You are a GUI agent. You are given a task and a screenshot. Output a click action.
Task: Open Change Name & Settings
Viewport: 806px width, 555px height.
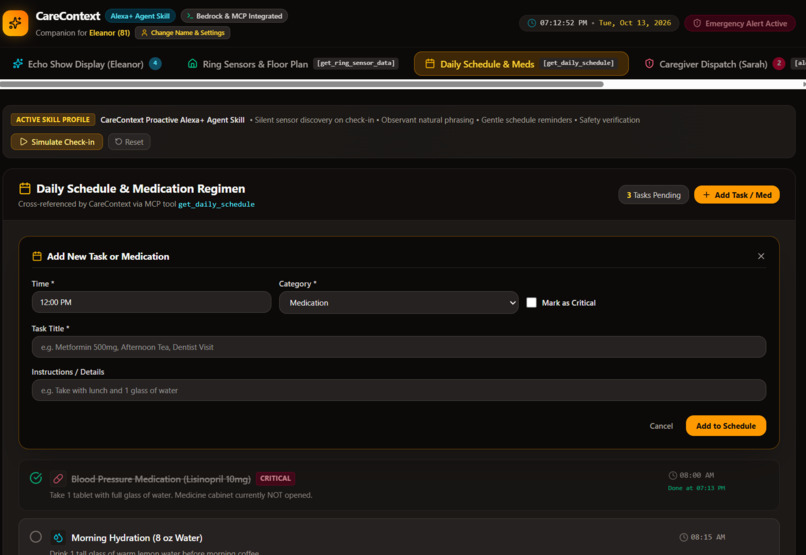point(182,33)
